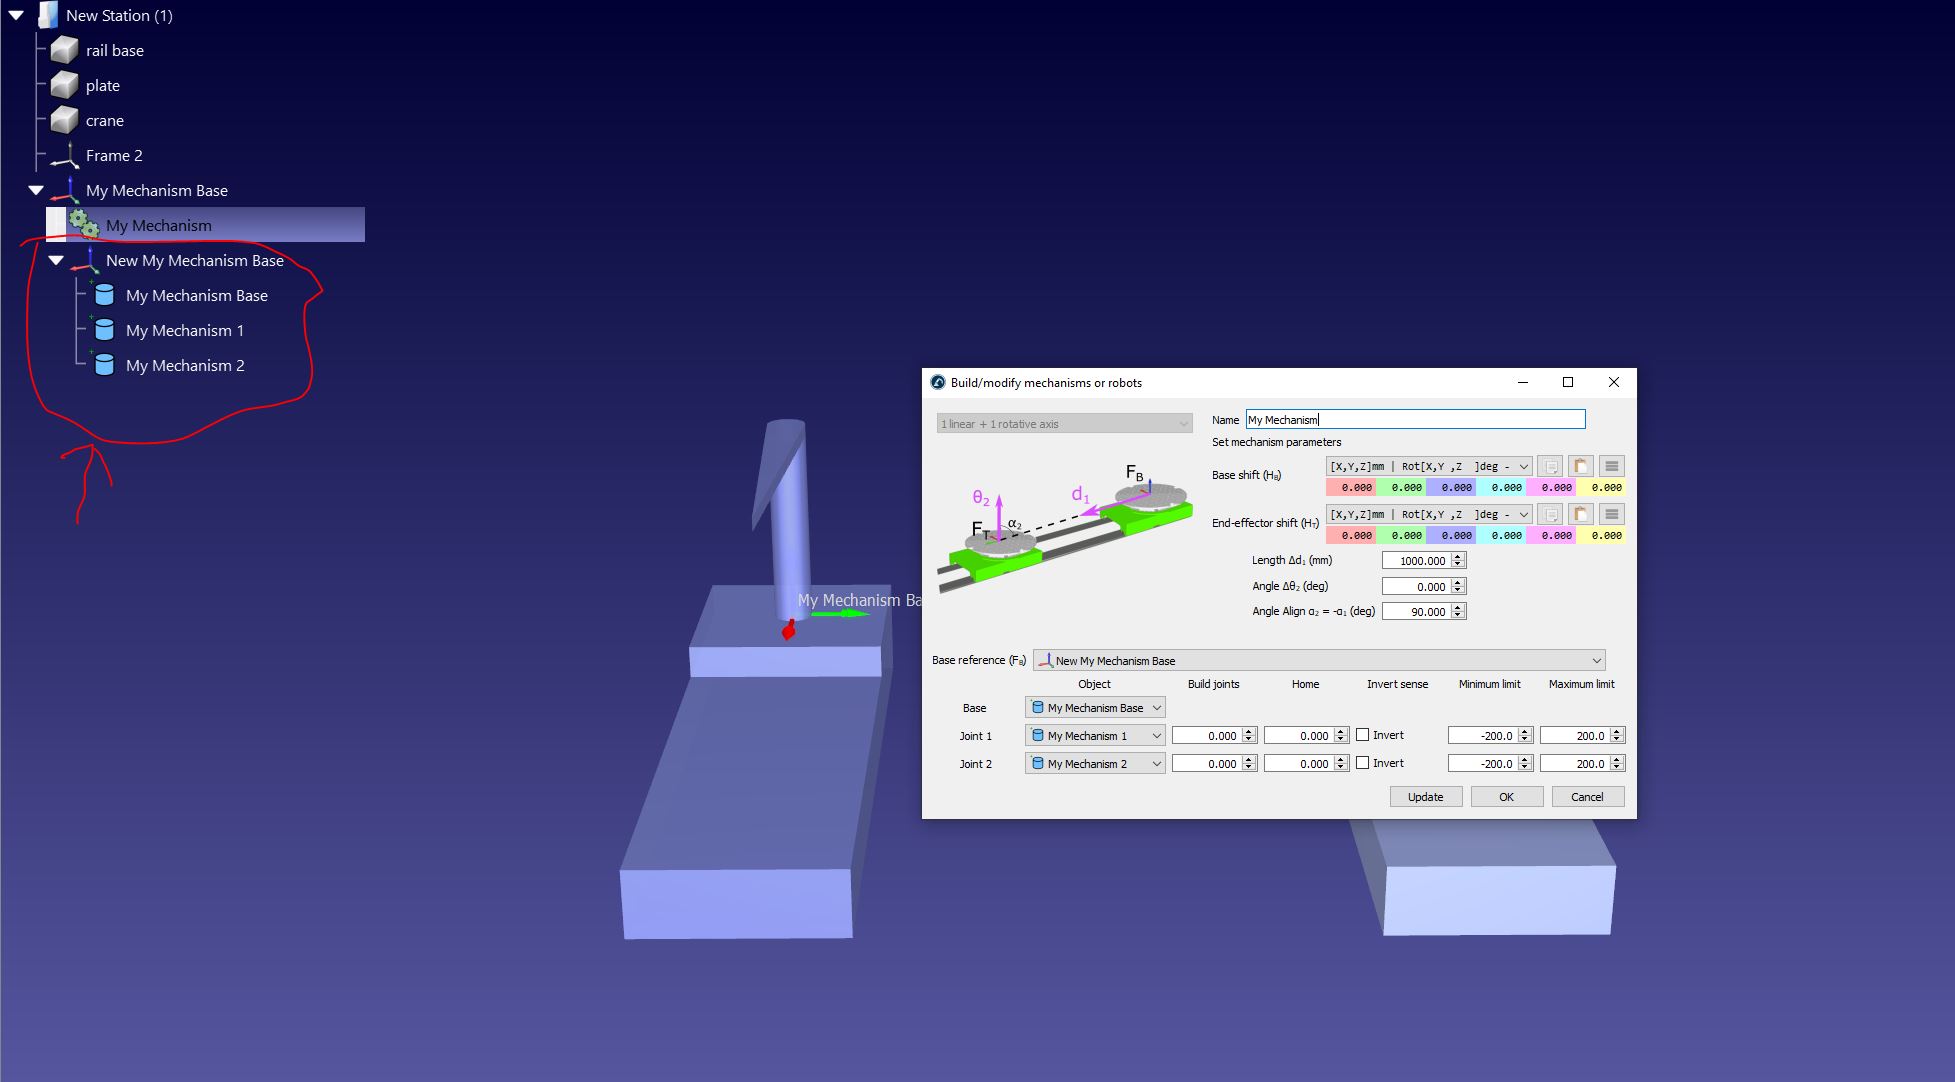Open the options menu icon for End-effector shift
This screenshot has width=1955, height=1082.
1611,514
